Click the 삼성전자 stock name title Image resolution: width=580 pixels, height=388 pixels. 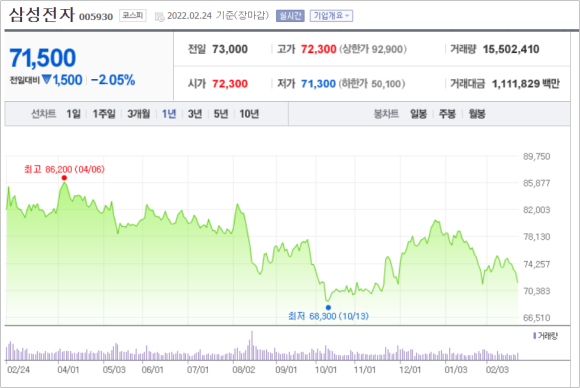point(41,15)
